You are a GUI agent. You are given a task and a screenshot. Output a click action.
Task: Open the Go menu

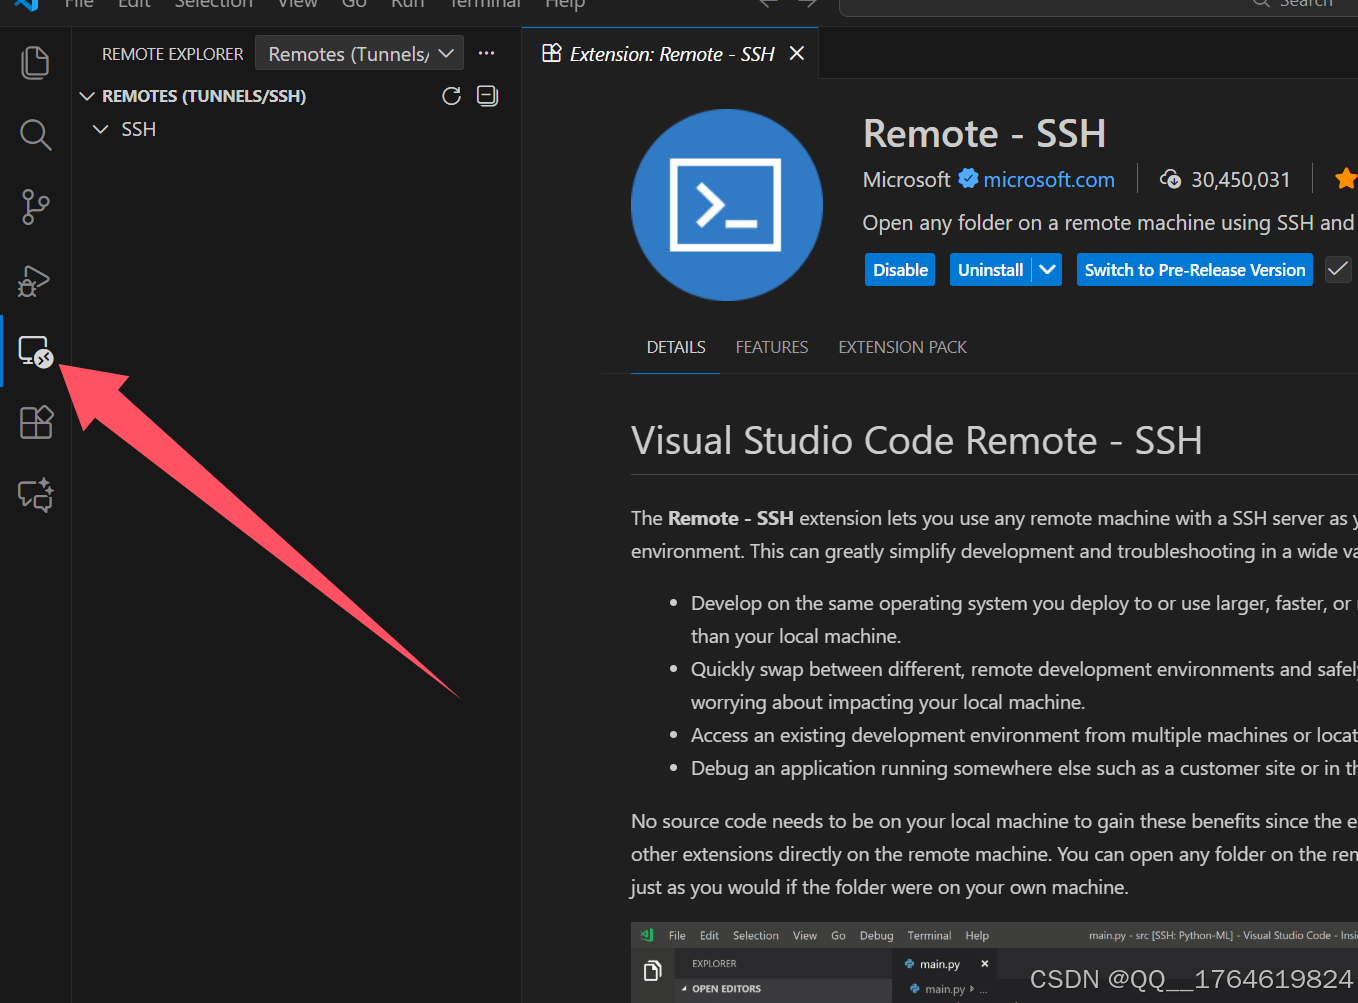point(354,4)
